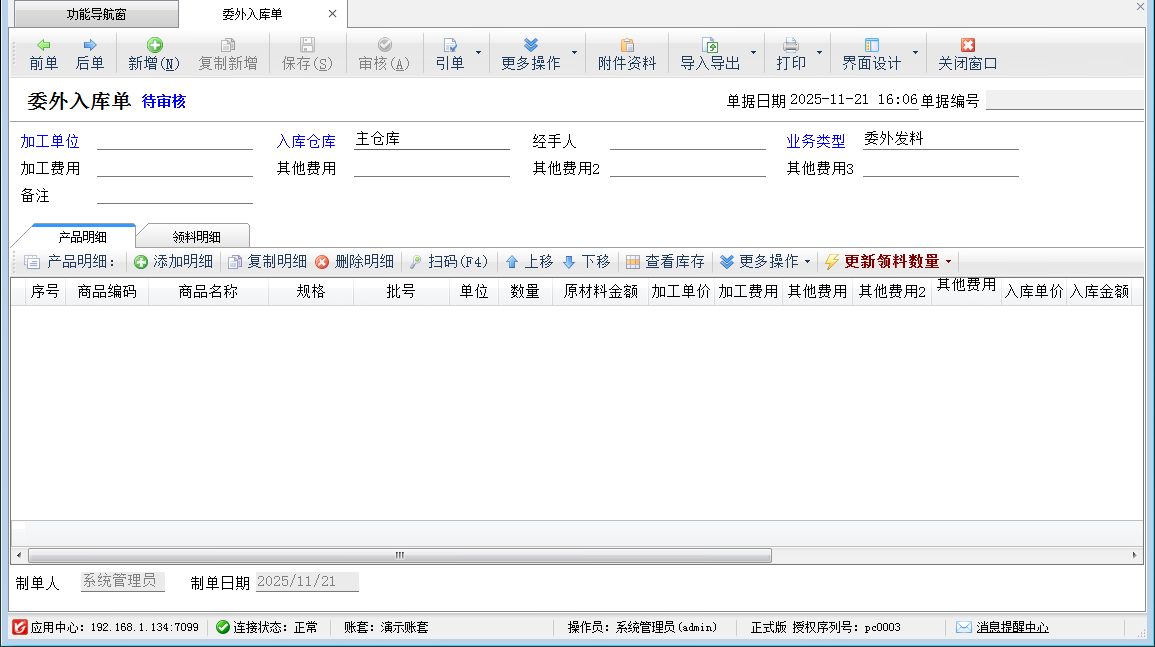Viewport: 1155px width, 647px height.
Task: Open the 导入导出 dropdown arrow
Action: pyautogui.click(x=753, y=53)
